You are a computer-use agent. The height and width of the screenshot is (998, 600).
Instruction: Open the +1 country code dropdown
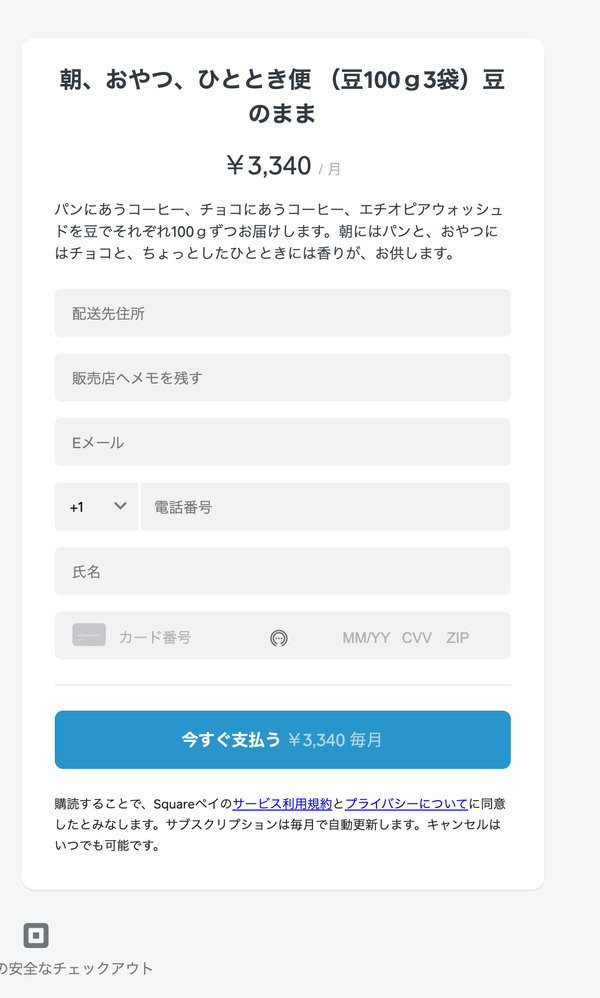coord(96,507)
